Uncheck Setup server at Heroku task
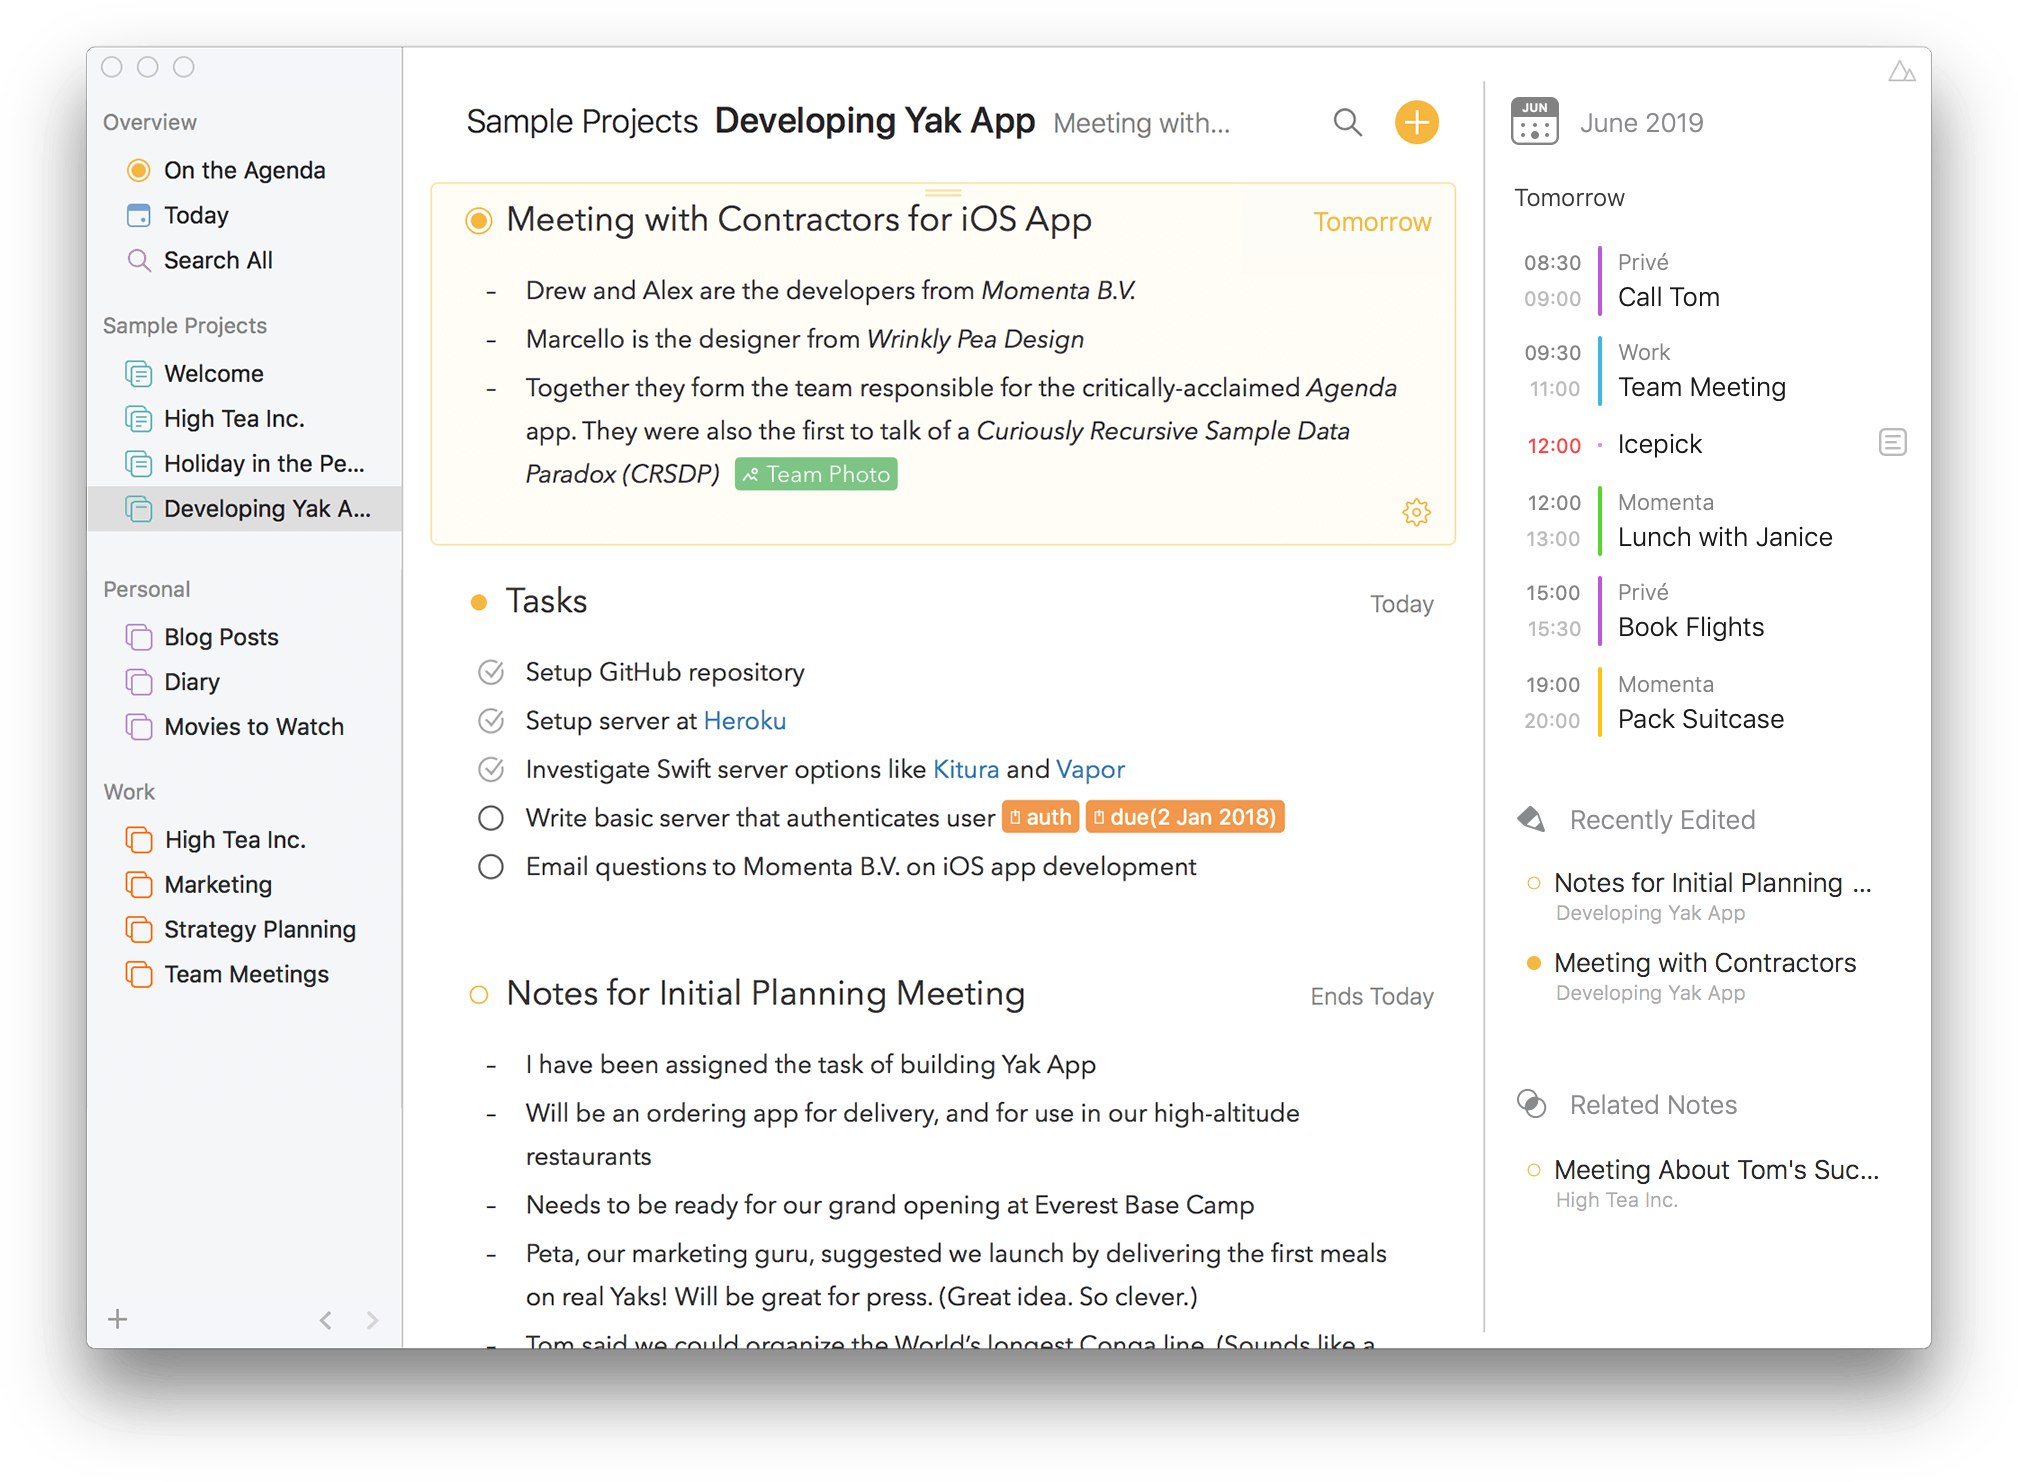The height and width of the screenshot is (1482, 2018). coord(490,720)
